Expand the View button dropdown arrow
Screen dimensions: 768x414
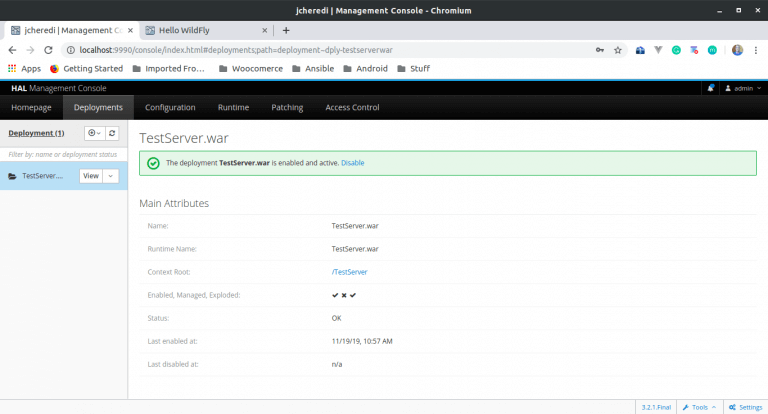coord(111,176)
